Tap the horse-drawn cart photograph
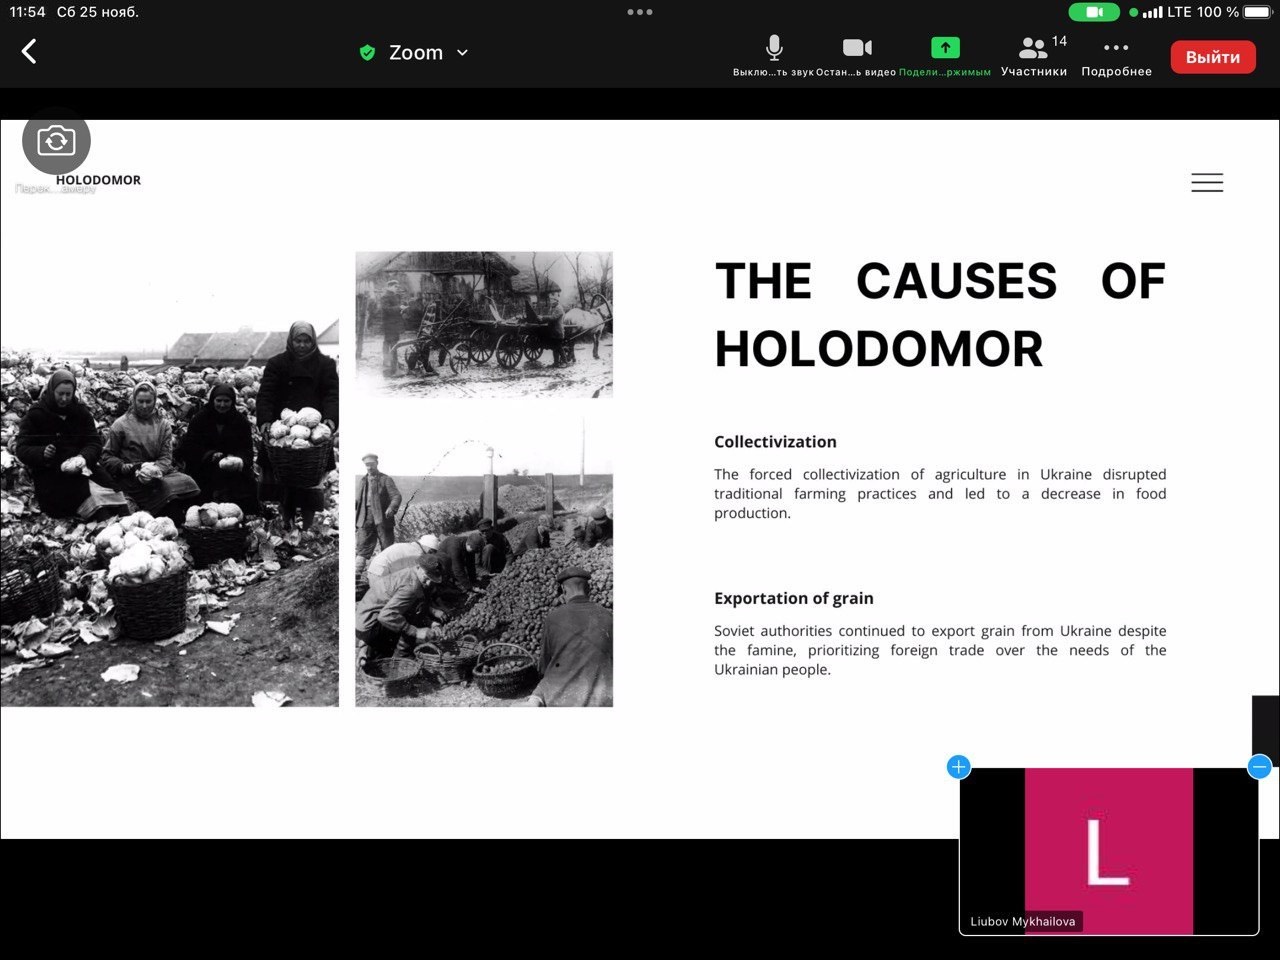This screenshot has height=960, width=1280. click(484, 325)
